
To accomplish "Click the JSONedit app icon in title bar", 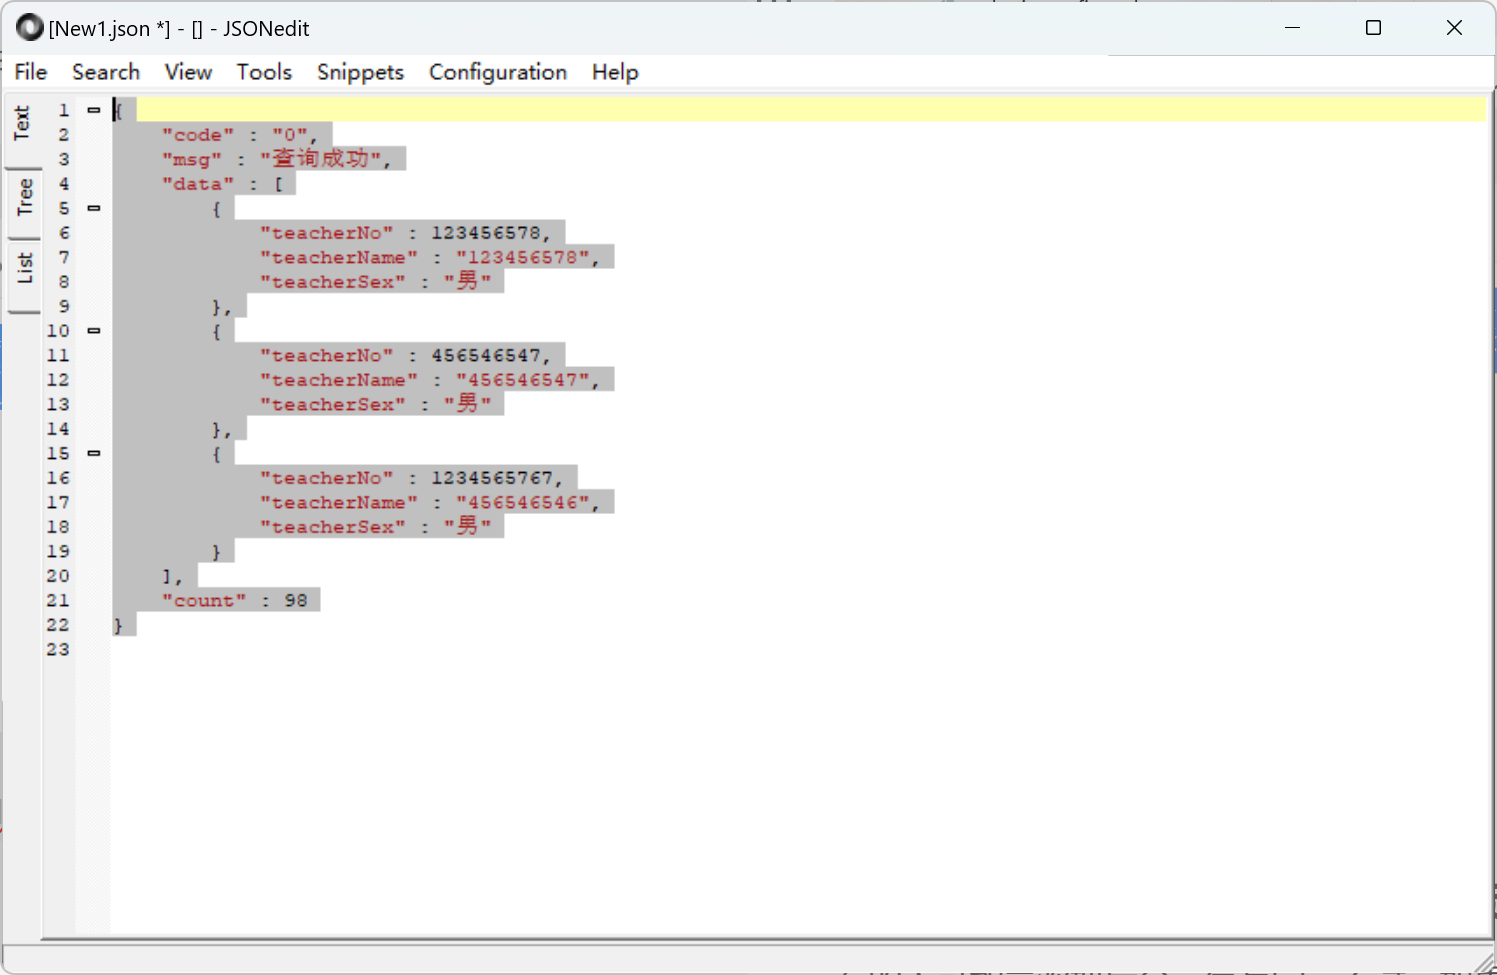I will (30, 28).
